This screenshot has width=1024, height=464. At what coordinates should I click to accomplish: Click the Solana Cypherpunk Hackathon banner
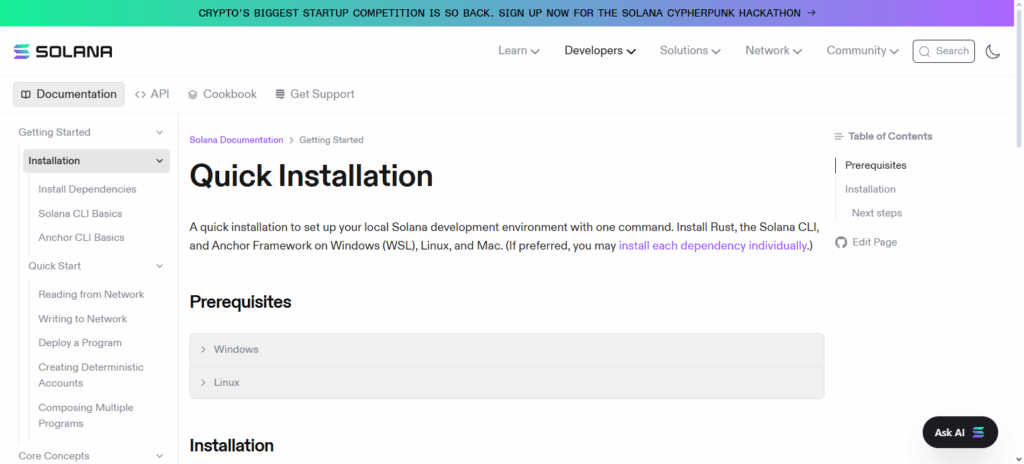[506, 13]
